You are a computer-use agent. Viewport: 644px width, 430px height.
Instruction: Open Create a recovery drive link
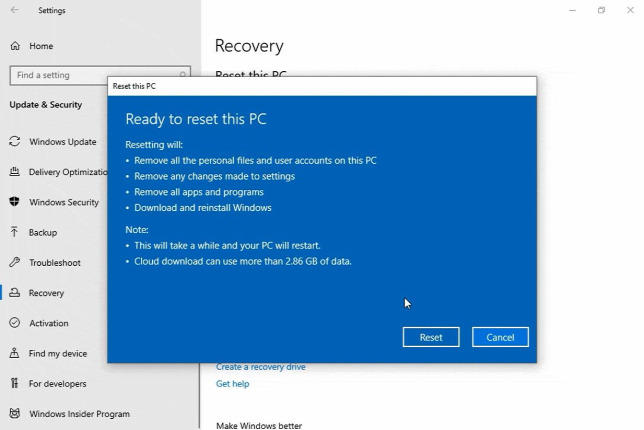tap(260, 367)
